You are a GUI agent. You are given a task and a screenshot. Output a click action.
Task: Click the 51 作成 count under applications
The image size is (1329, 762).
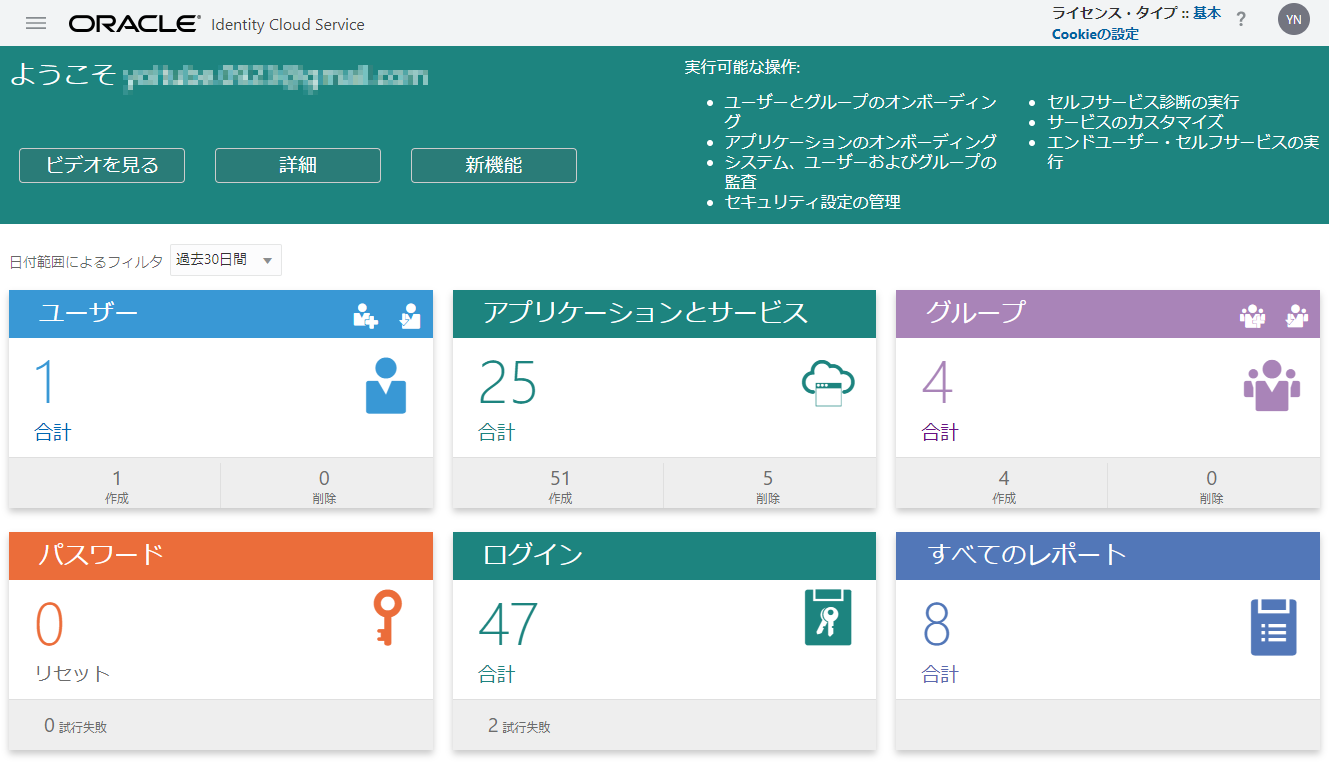[559, 486]
